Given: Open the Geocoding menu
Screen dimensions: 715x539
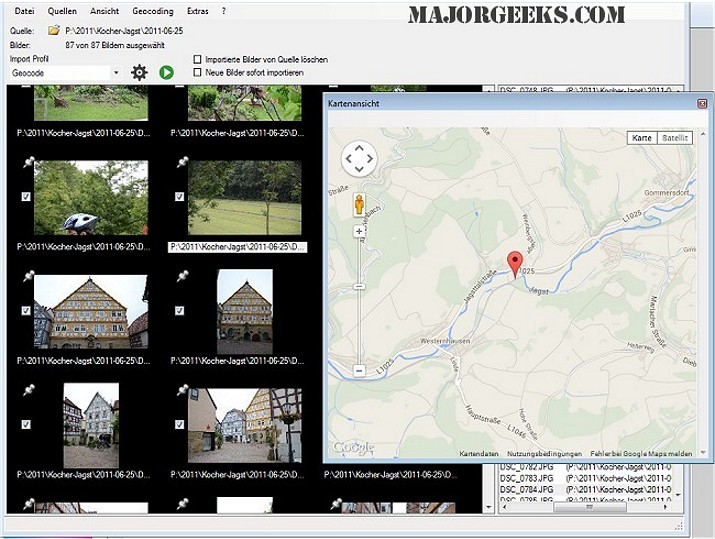Looking at the screenshot, I should pyautogui.click(x=153, y=11).
